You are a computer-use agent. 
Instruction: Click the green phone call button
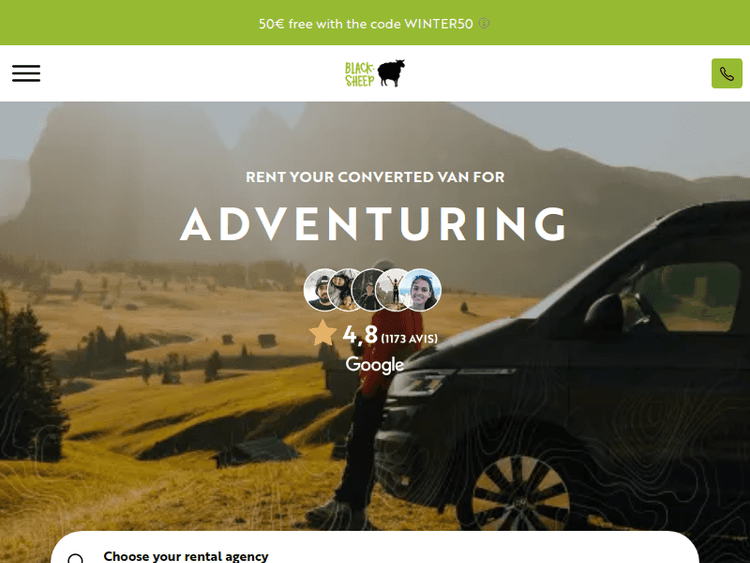[727, 73]
